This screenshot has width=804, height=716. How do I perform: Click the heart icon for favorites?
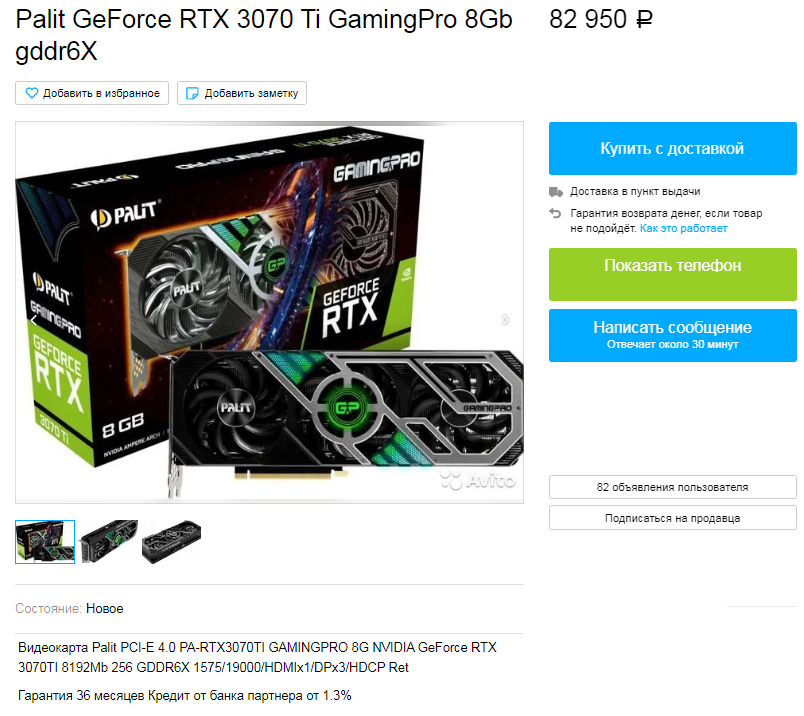click(x=32, y=93)
